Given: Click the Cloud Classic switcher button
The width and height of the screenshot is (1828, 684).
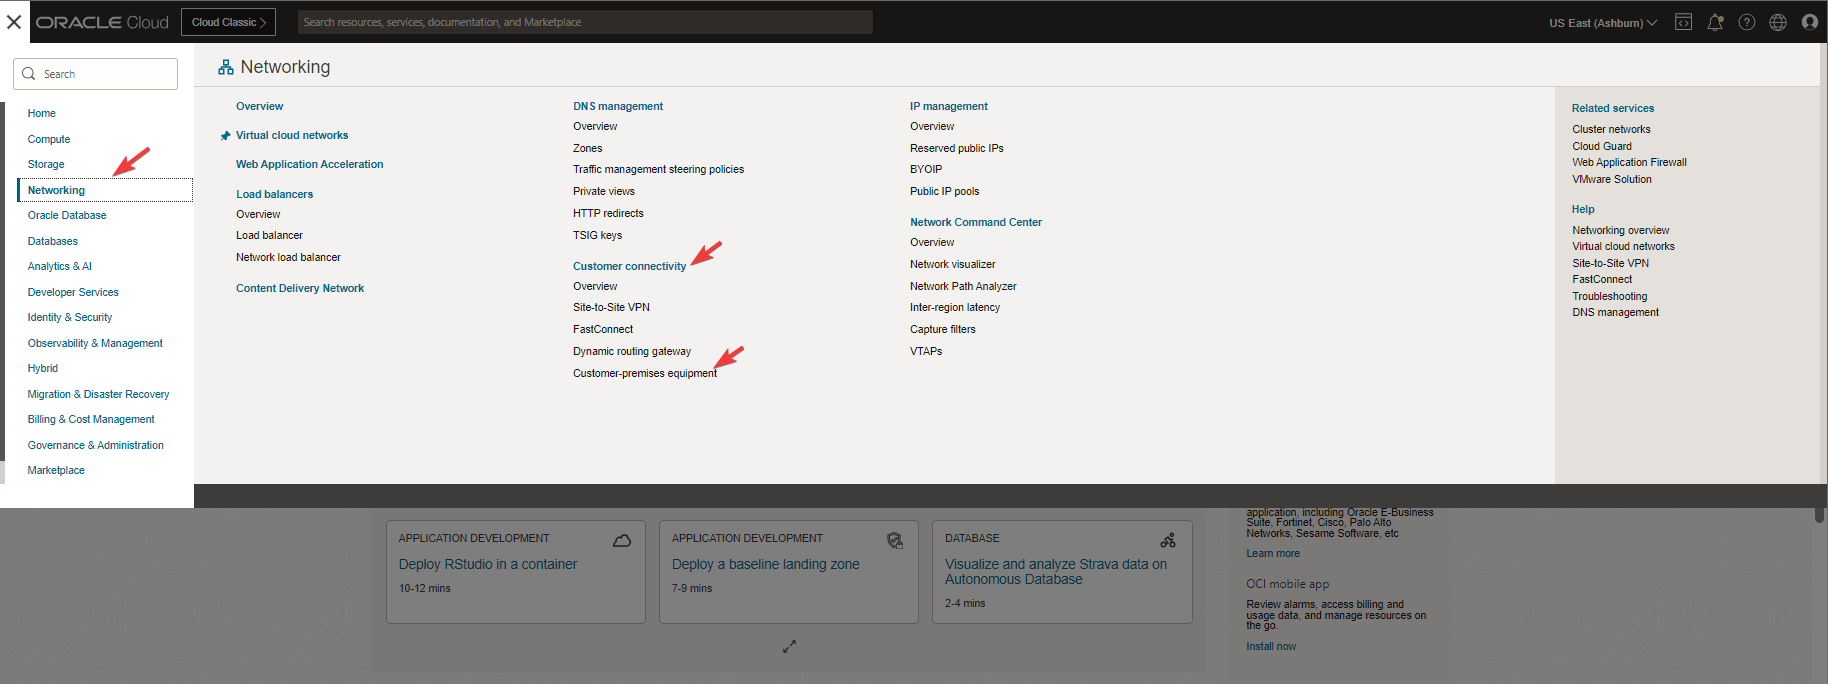Looking at the screenshot, I should (x=228, y=22).
